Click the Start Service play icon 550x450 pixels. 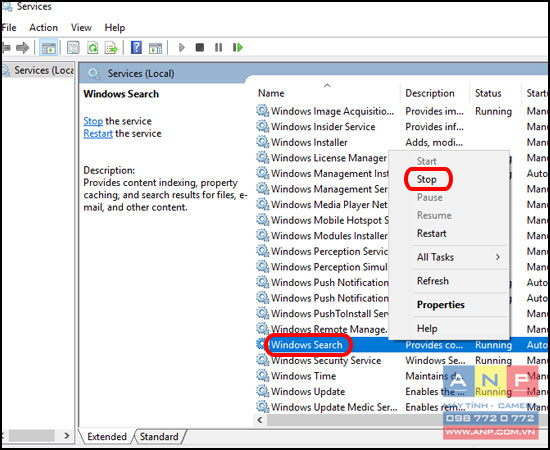tap(181, 47)
